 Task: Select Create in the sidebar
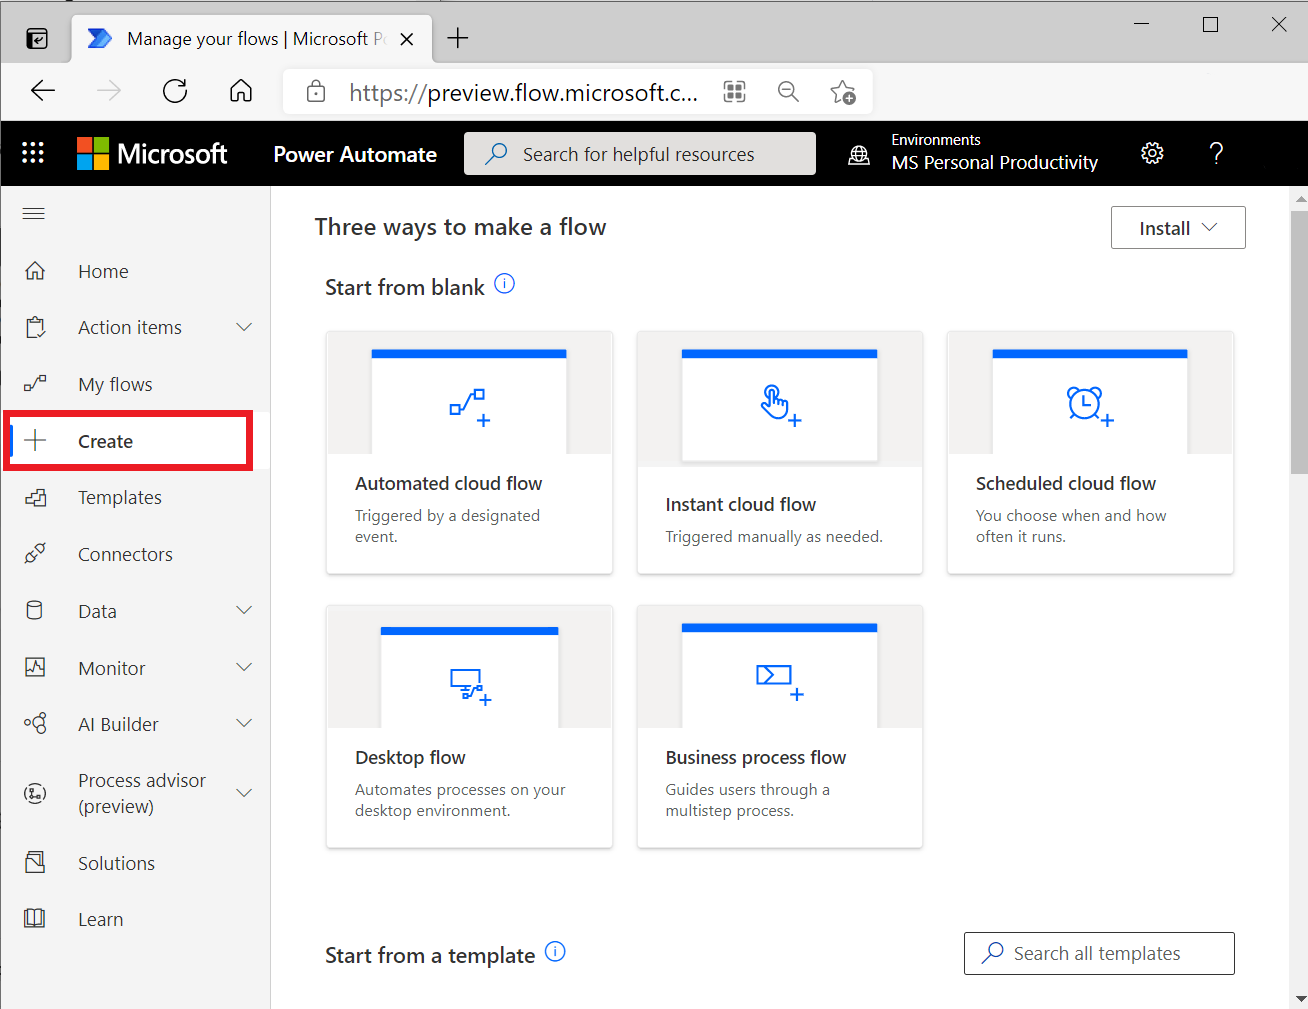click(129, 440)
